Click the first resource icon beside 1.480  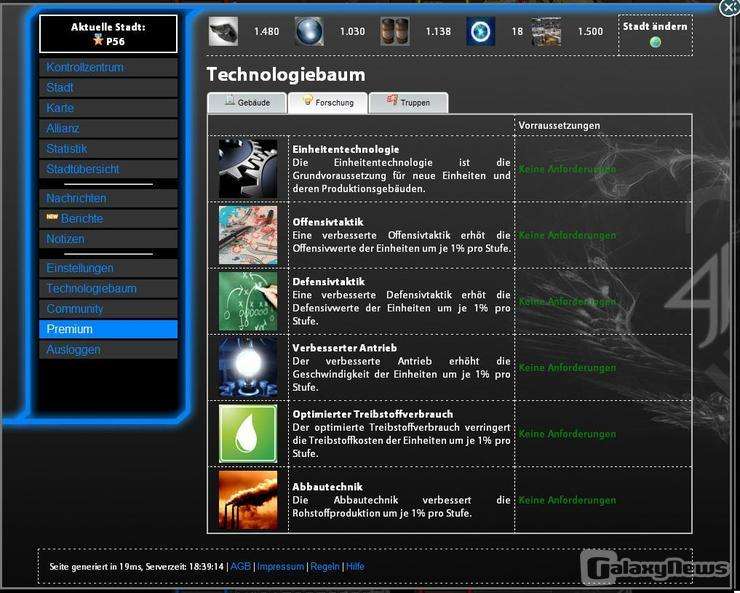[223, 31]
